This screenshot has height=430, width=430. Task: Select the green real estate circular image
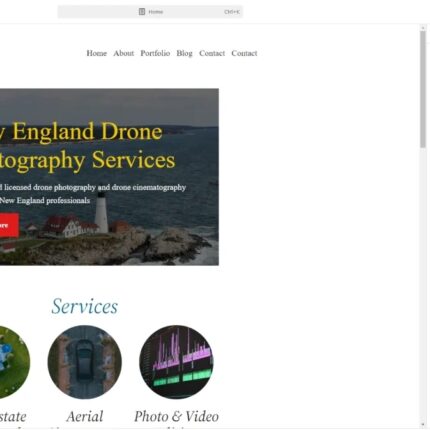[15, 362]
